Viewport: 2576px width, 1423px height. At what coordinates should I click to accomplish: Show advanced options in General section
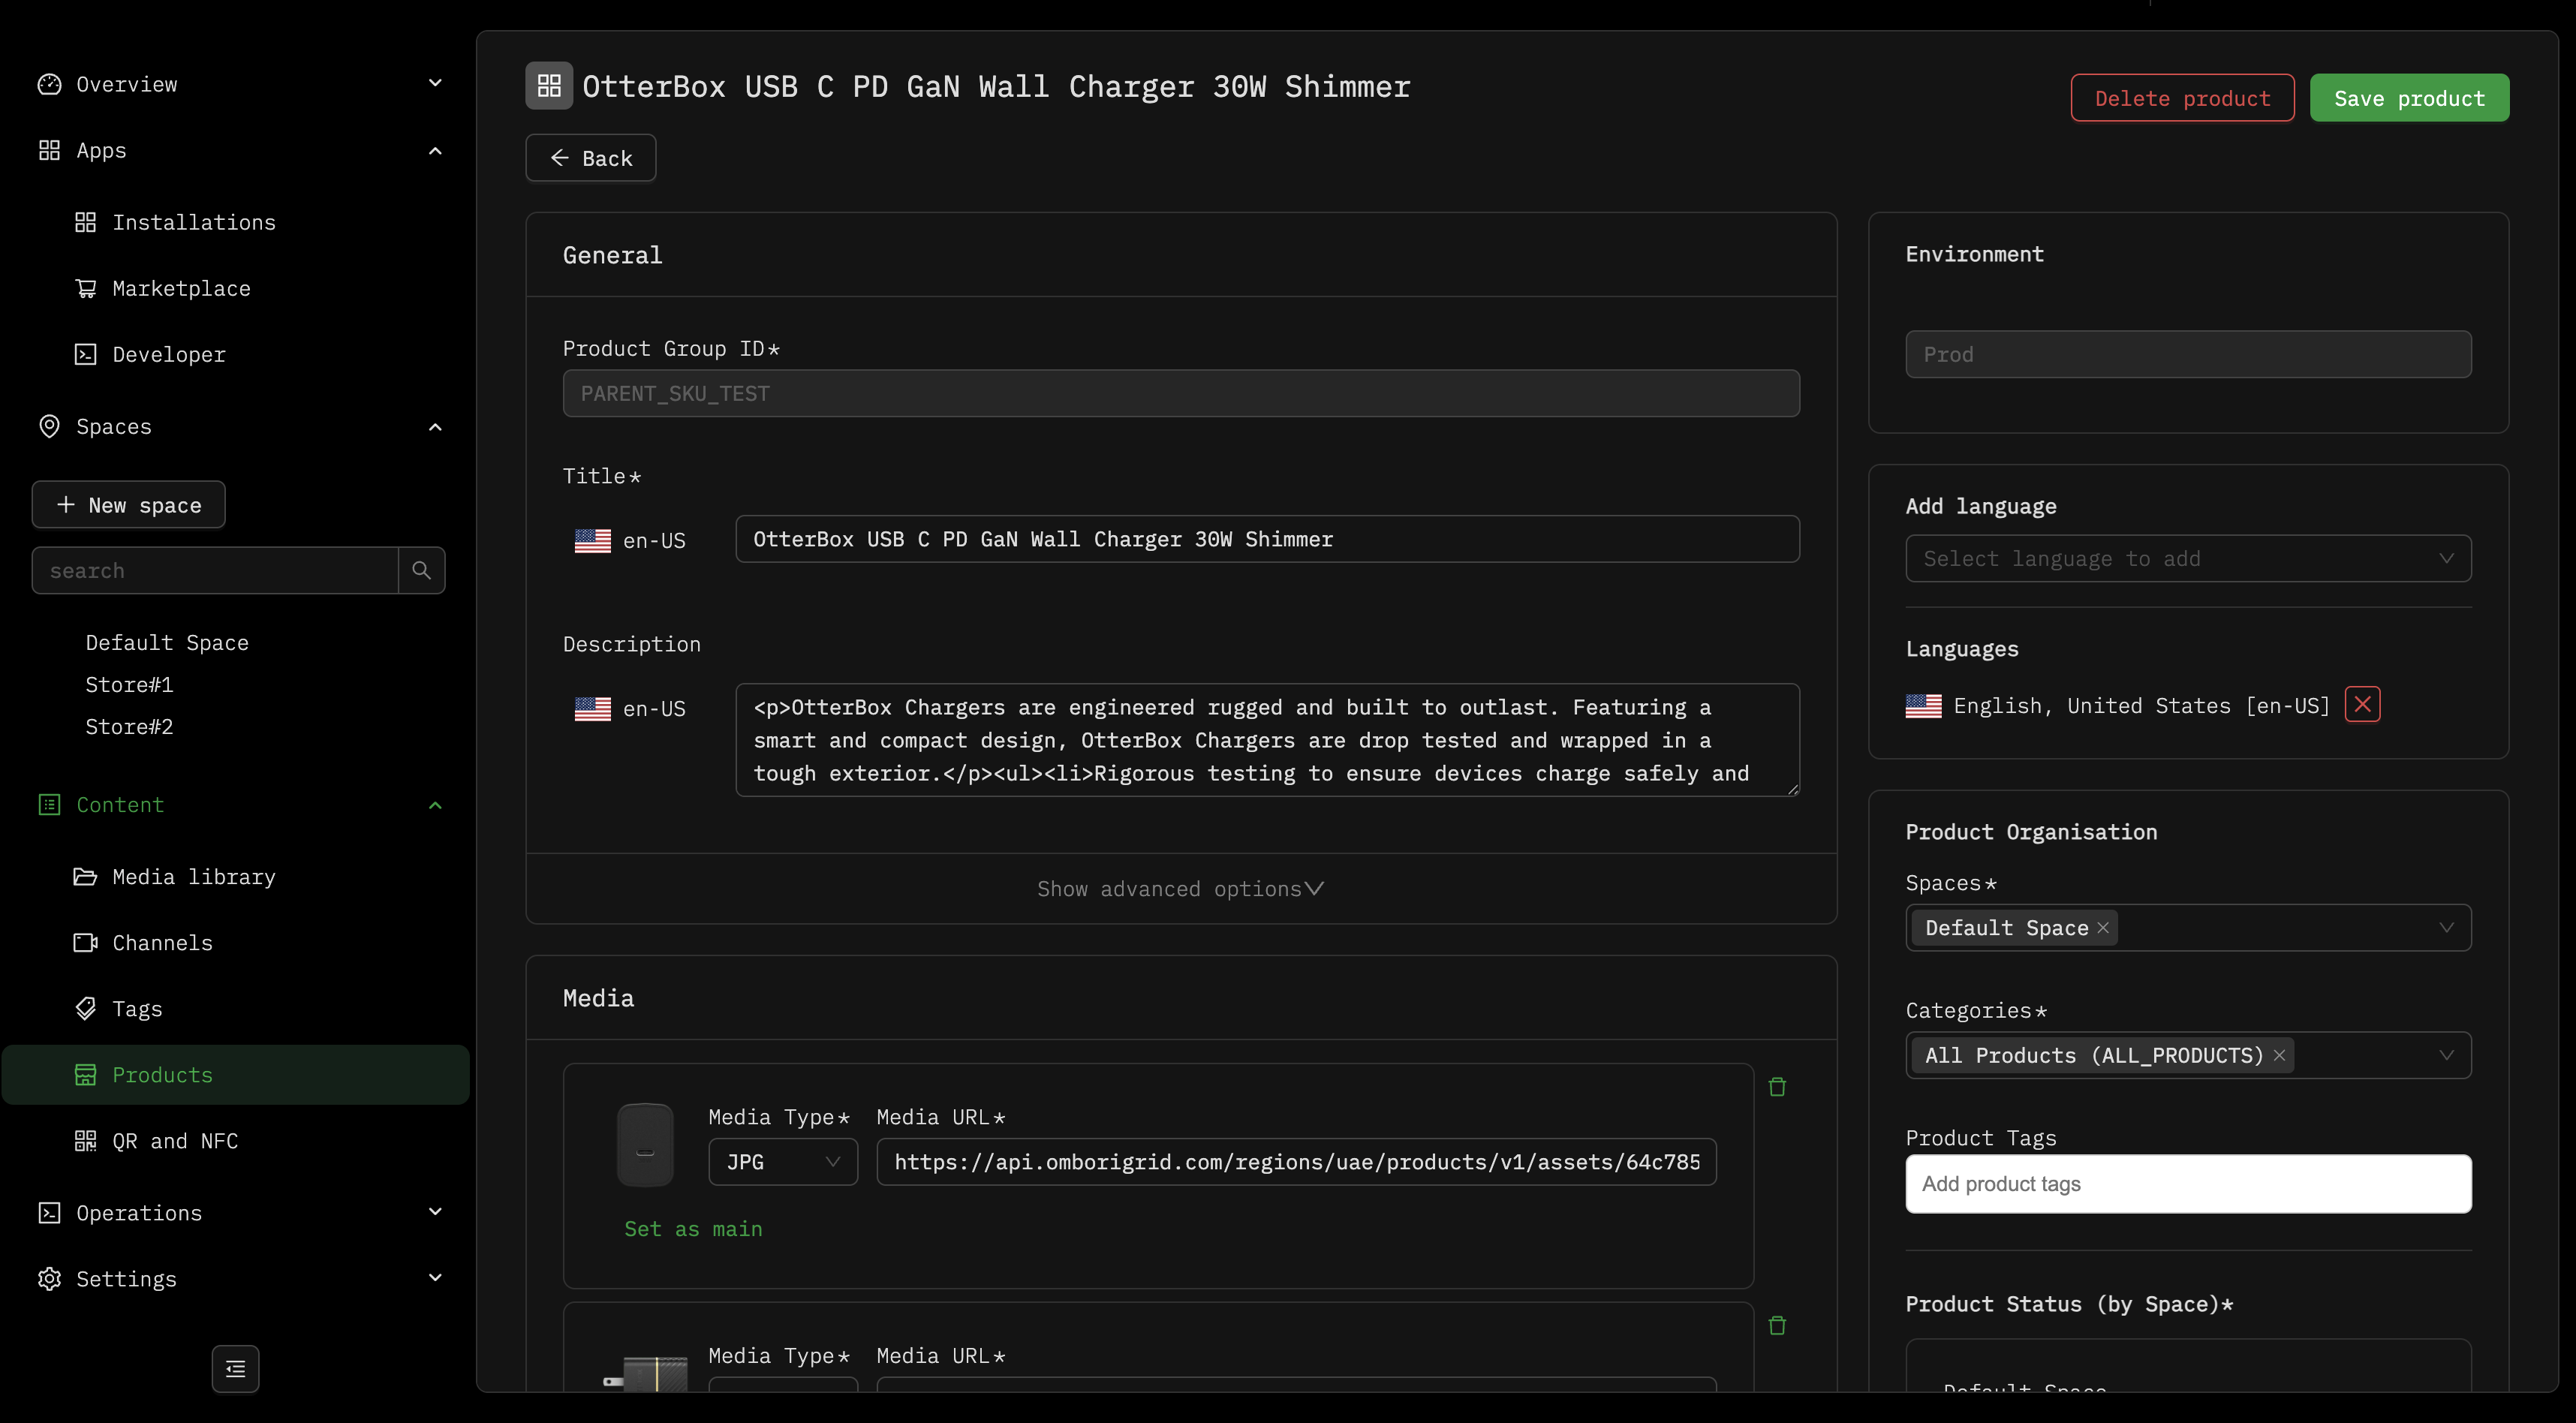click(x=1181, y=888)
